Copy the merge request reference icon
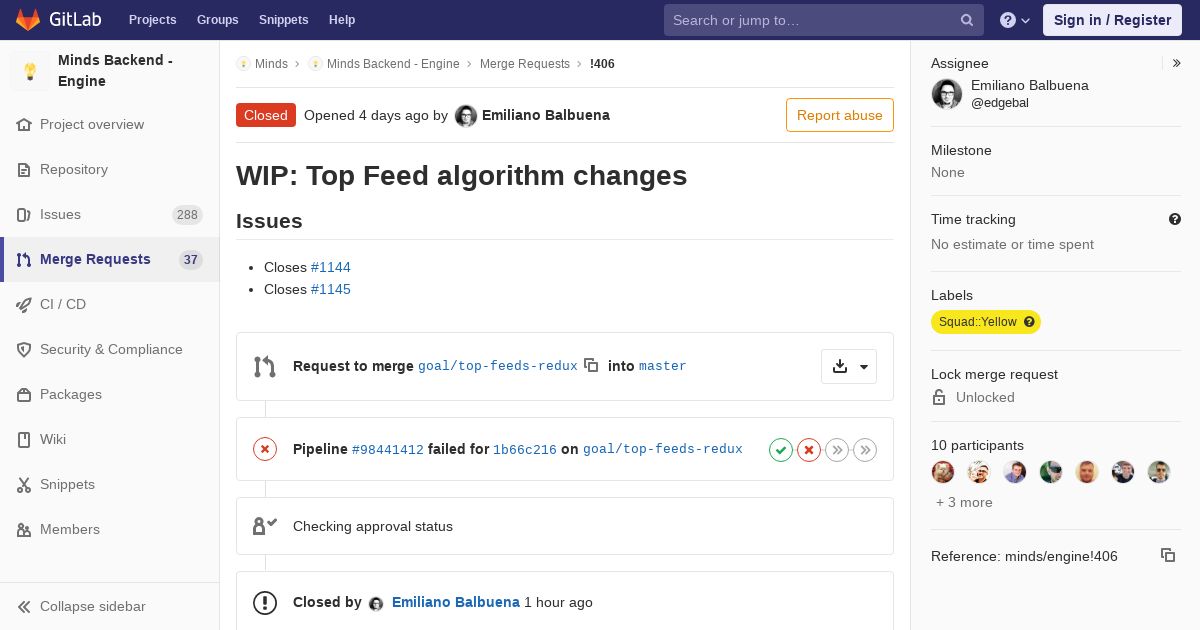 coord(1168,555)
